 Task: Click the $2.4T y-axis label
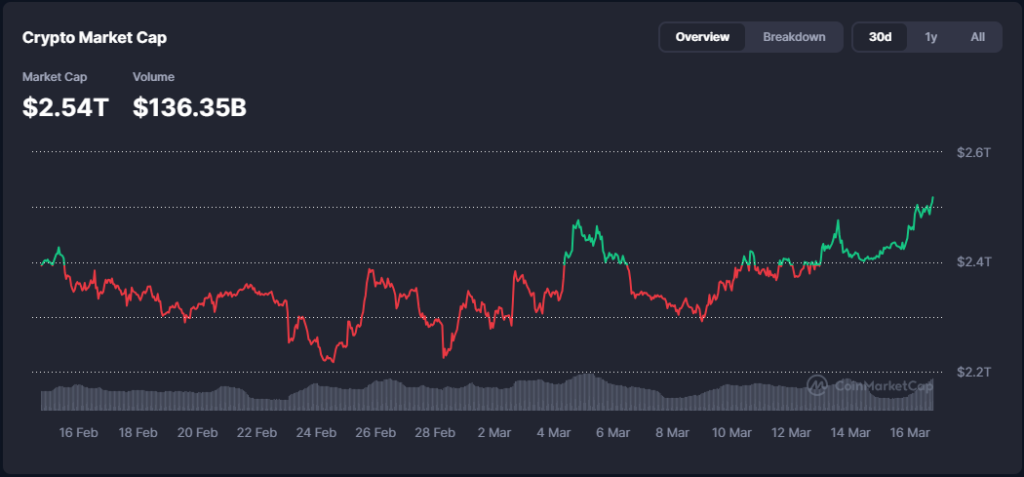coord(973,262)
